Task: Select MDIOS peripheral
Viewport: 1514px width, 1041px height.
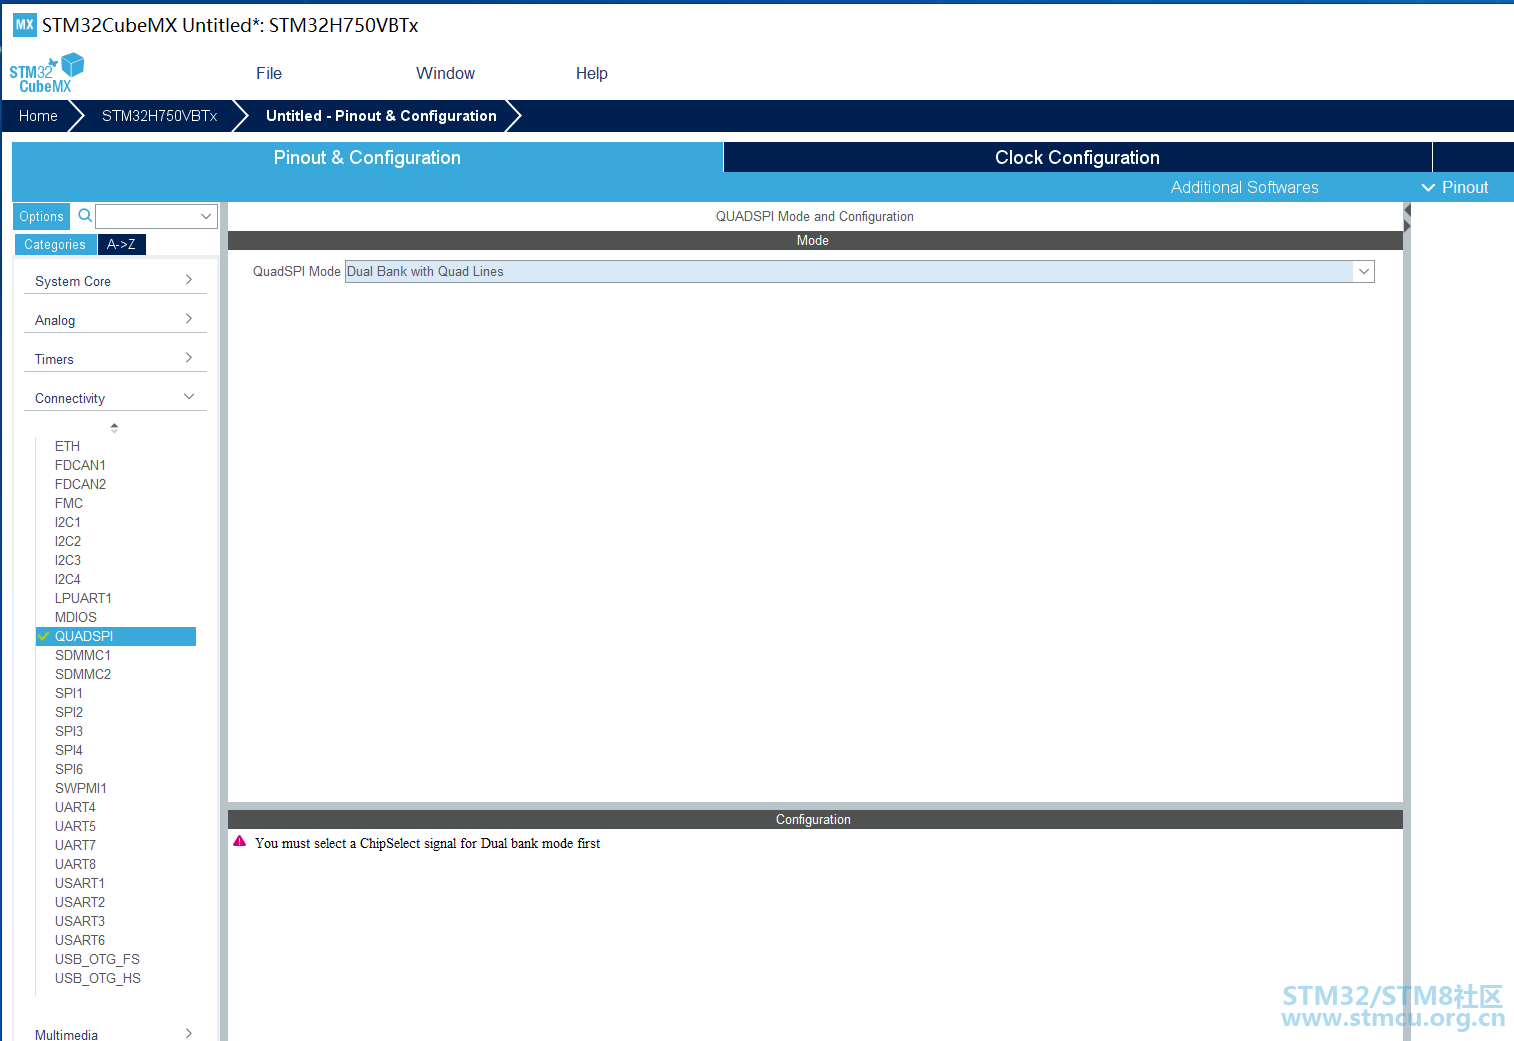Action: coord(76,617)
